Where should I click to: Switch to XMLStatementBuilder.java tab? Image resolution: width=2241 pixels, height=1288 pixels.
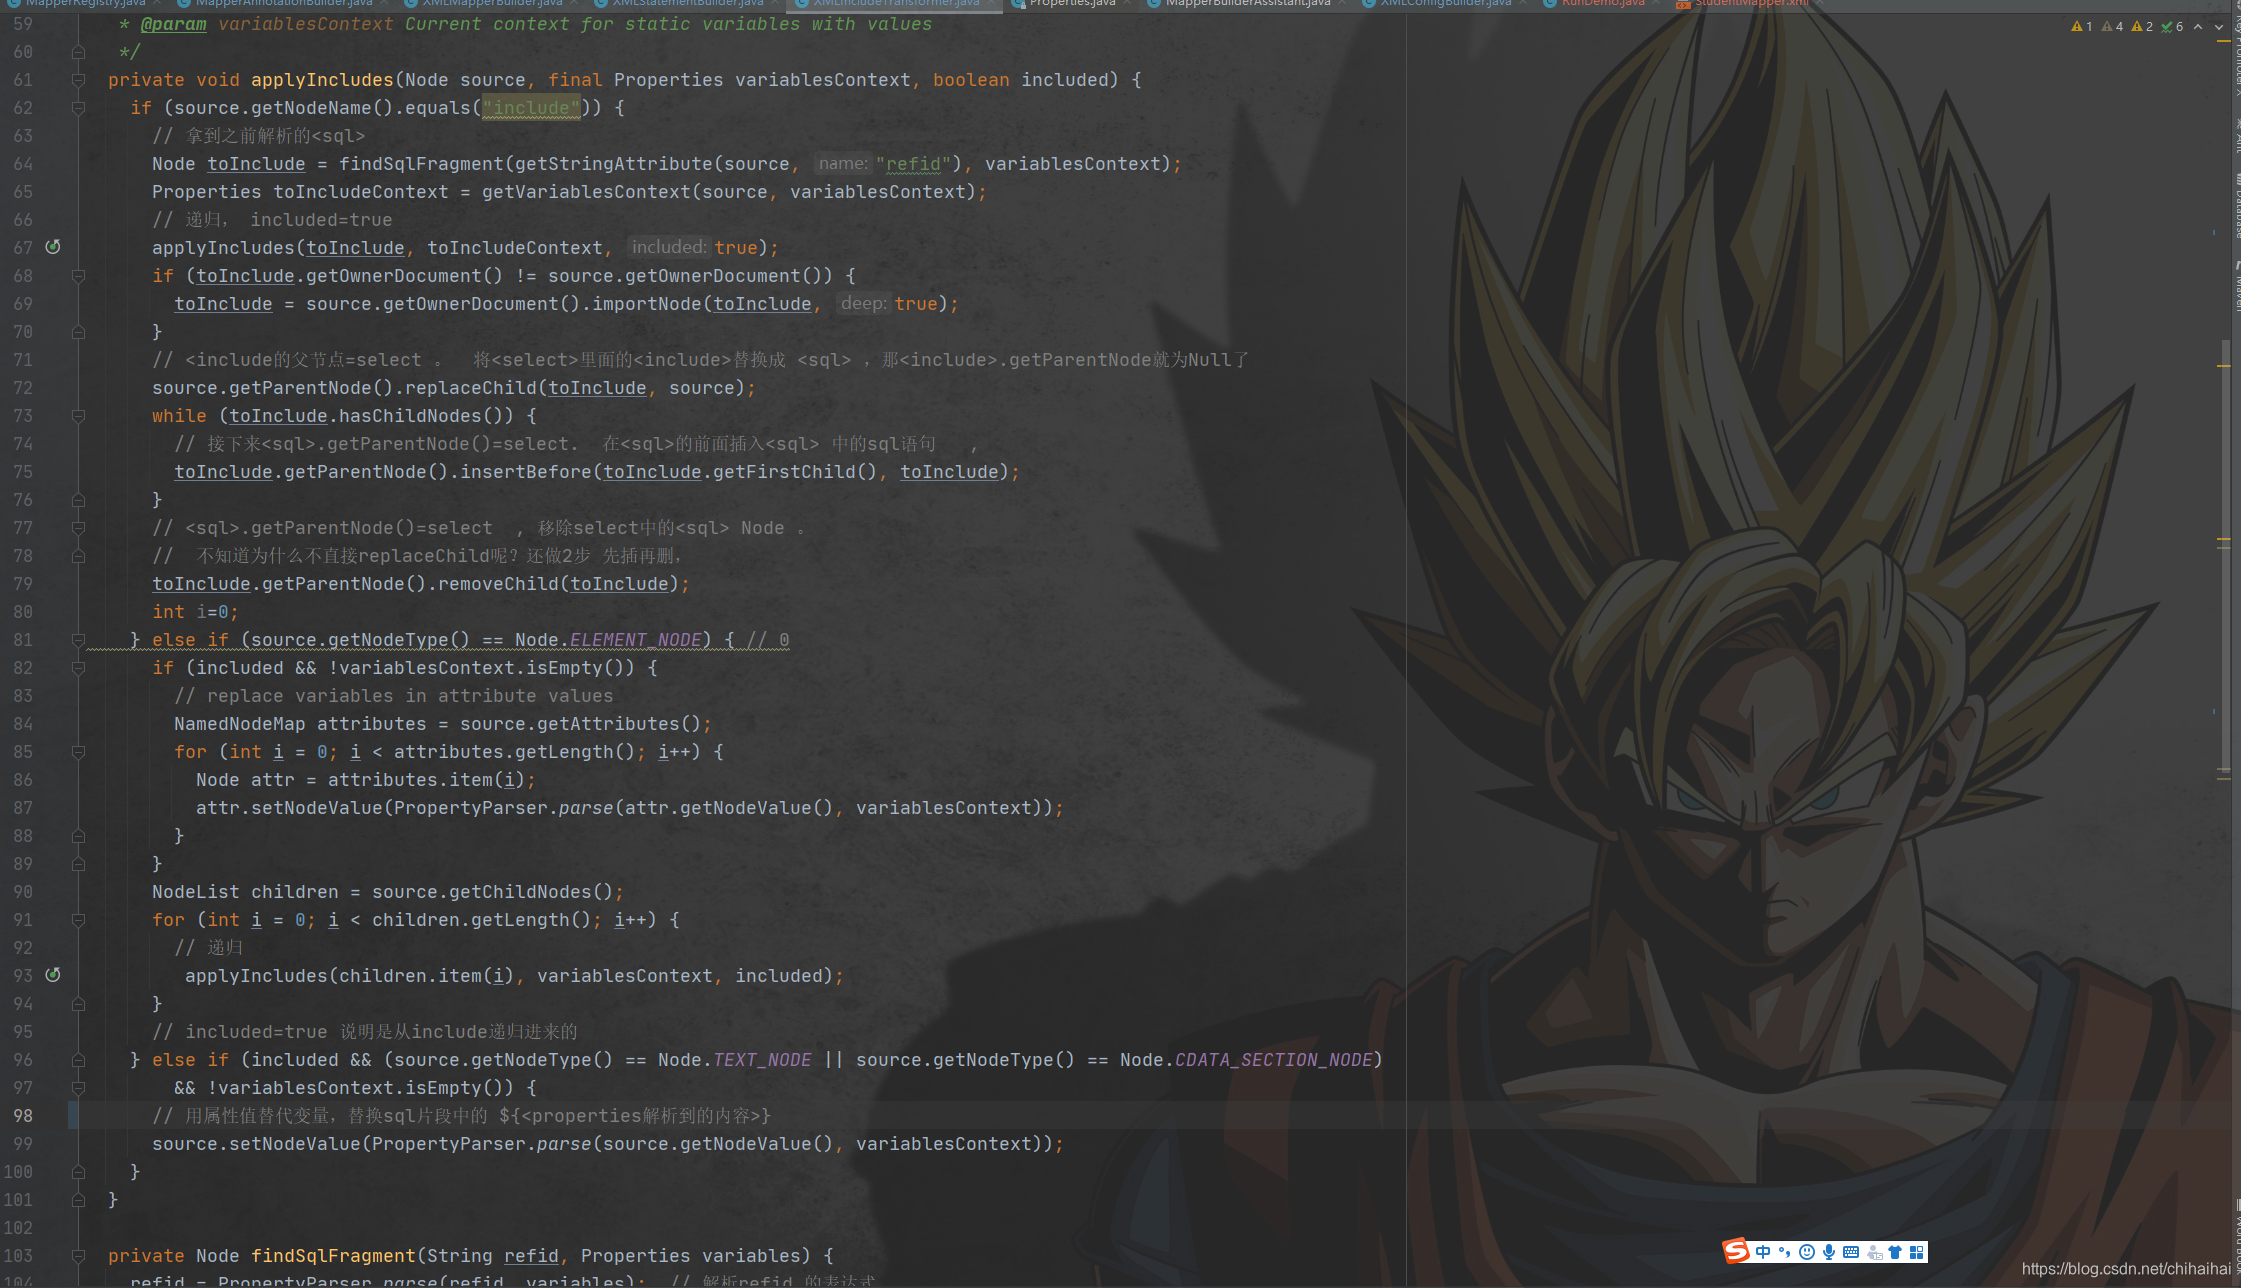coord(687,4)
